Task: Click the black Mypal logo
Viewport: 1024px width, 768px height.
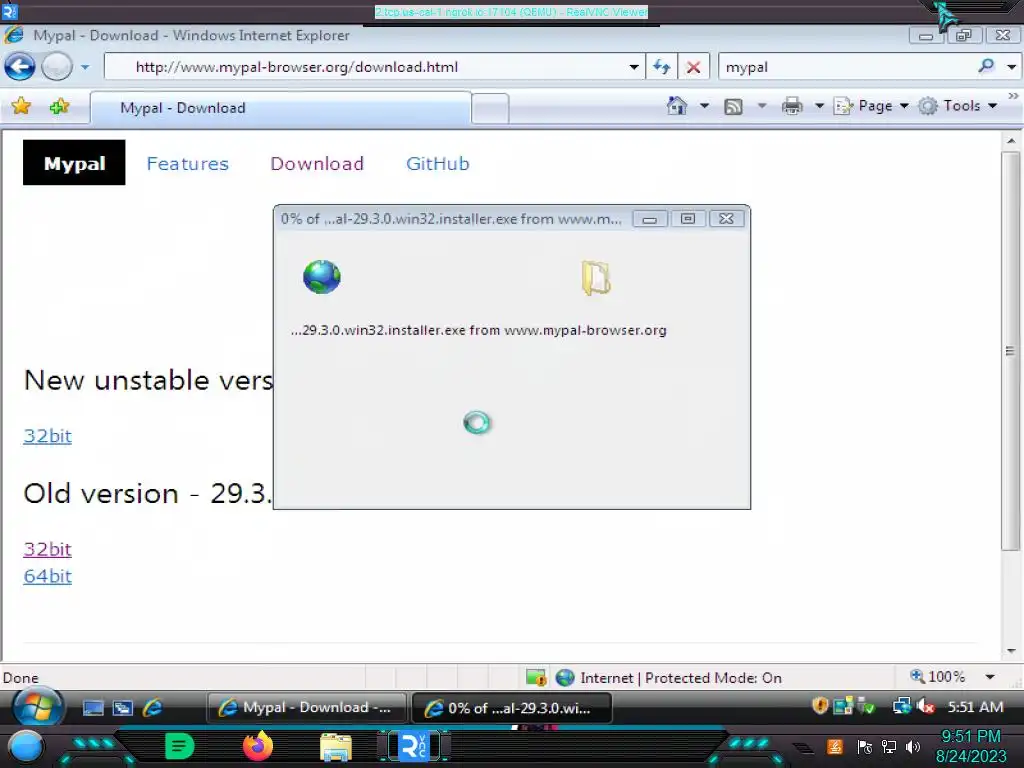Action: (74, 163)
